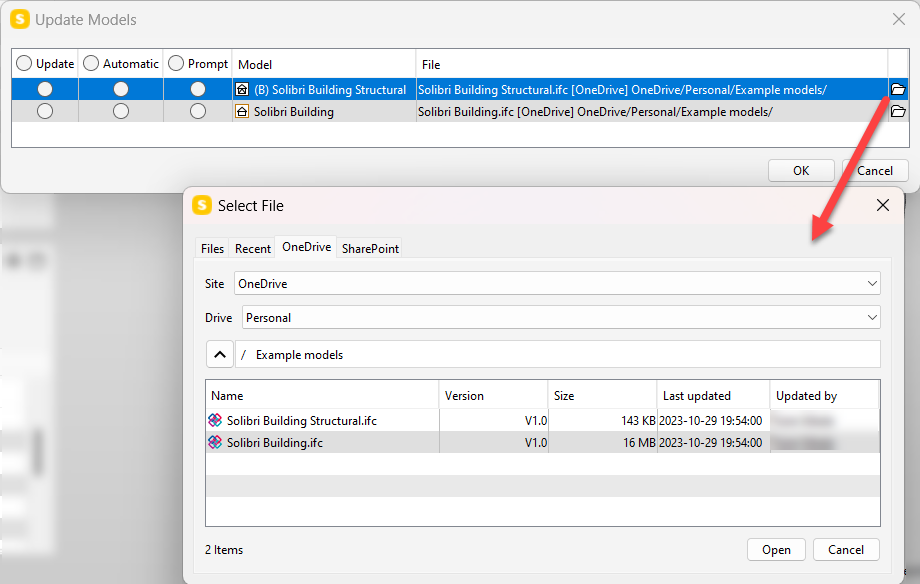Open folder icon for Solibri Building row
This screenshot has width=920, height=584.
(898, 111)
